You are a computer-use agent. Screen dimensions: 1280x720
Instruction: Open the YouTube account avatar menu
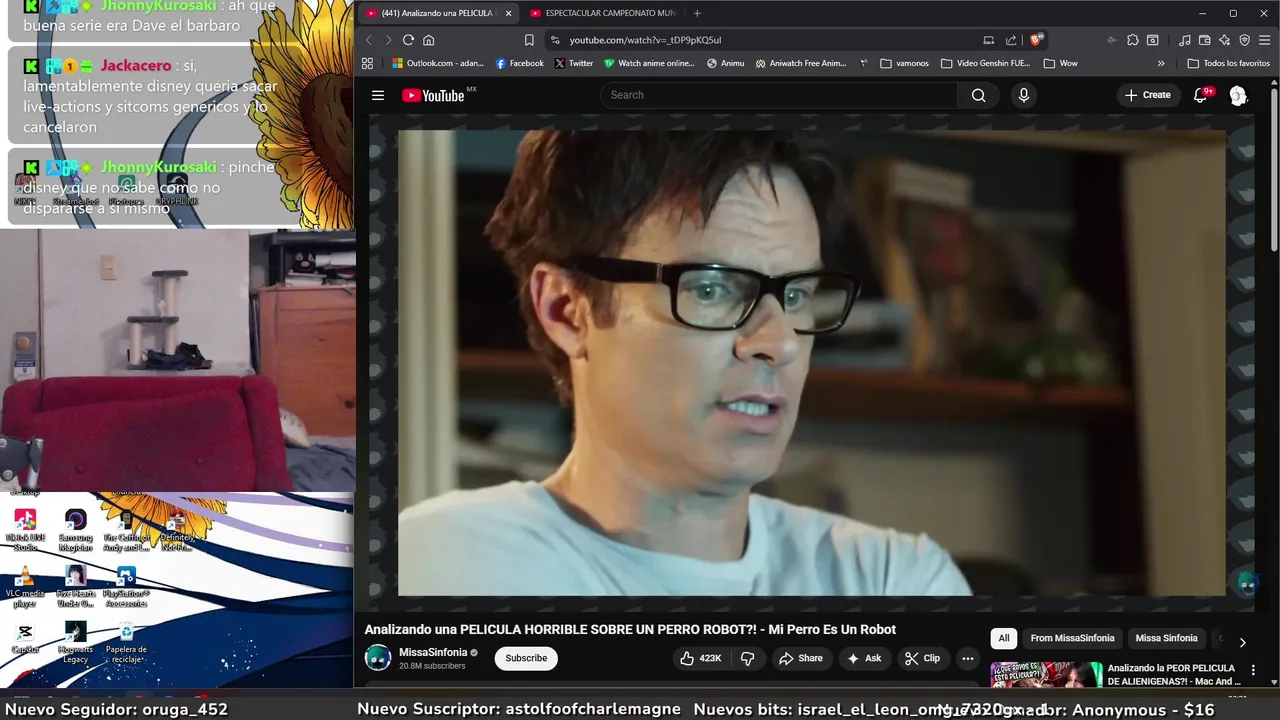coord(1238,95)
